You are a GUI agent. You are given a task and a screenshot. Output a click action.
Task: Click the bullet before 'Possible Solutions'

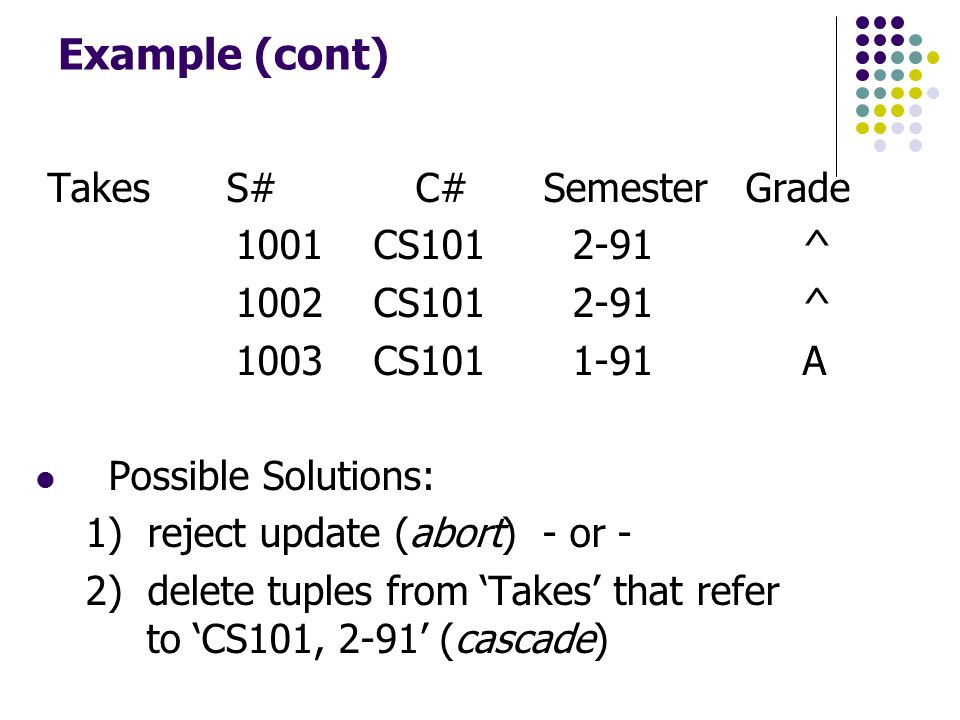click(45, 479)
